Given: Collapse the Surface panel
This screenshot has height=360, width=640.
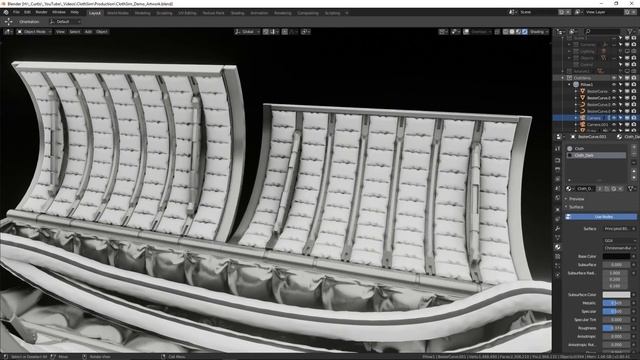Looking at the screenshot, I should pyautogui.click(x=576, y=207).
